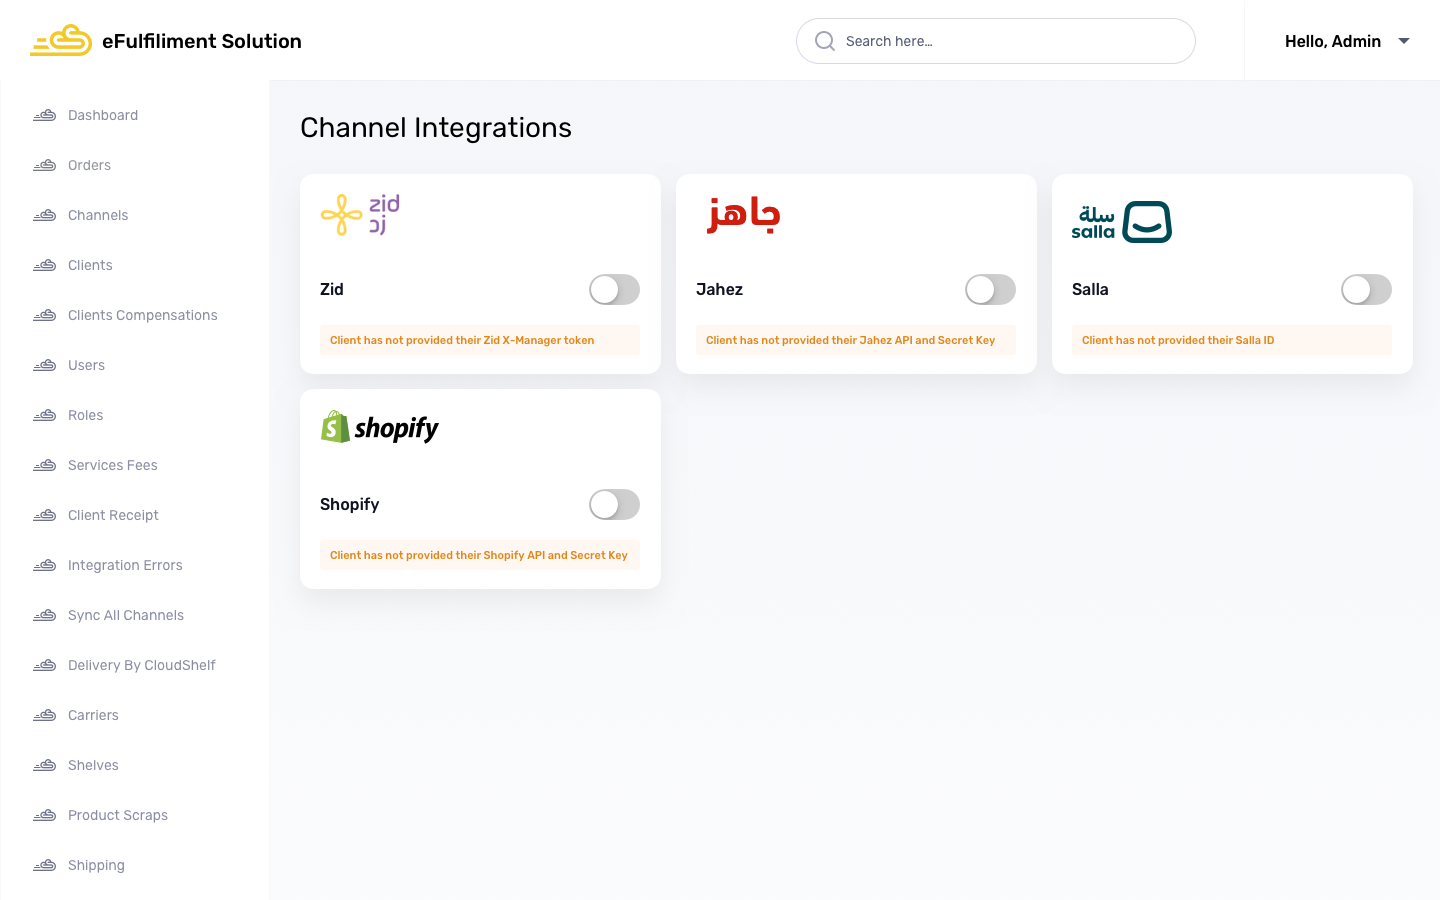The width and height of the screenshot is (1440, 900).
Task: Click the magnifier icon in search bar
Action: pyautogui.click(x=825, y=41)
